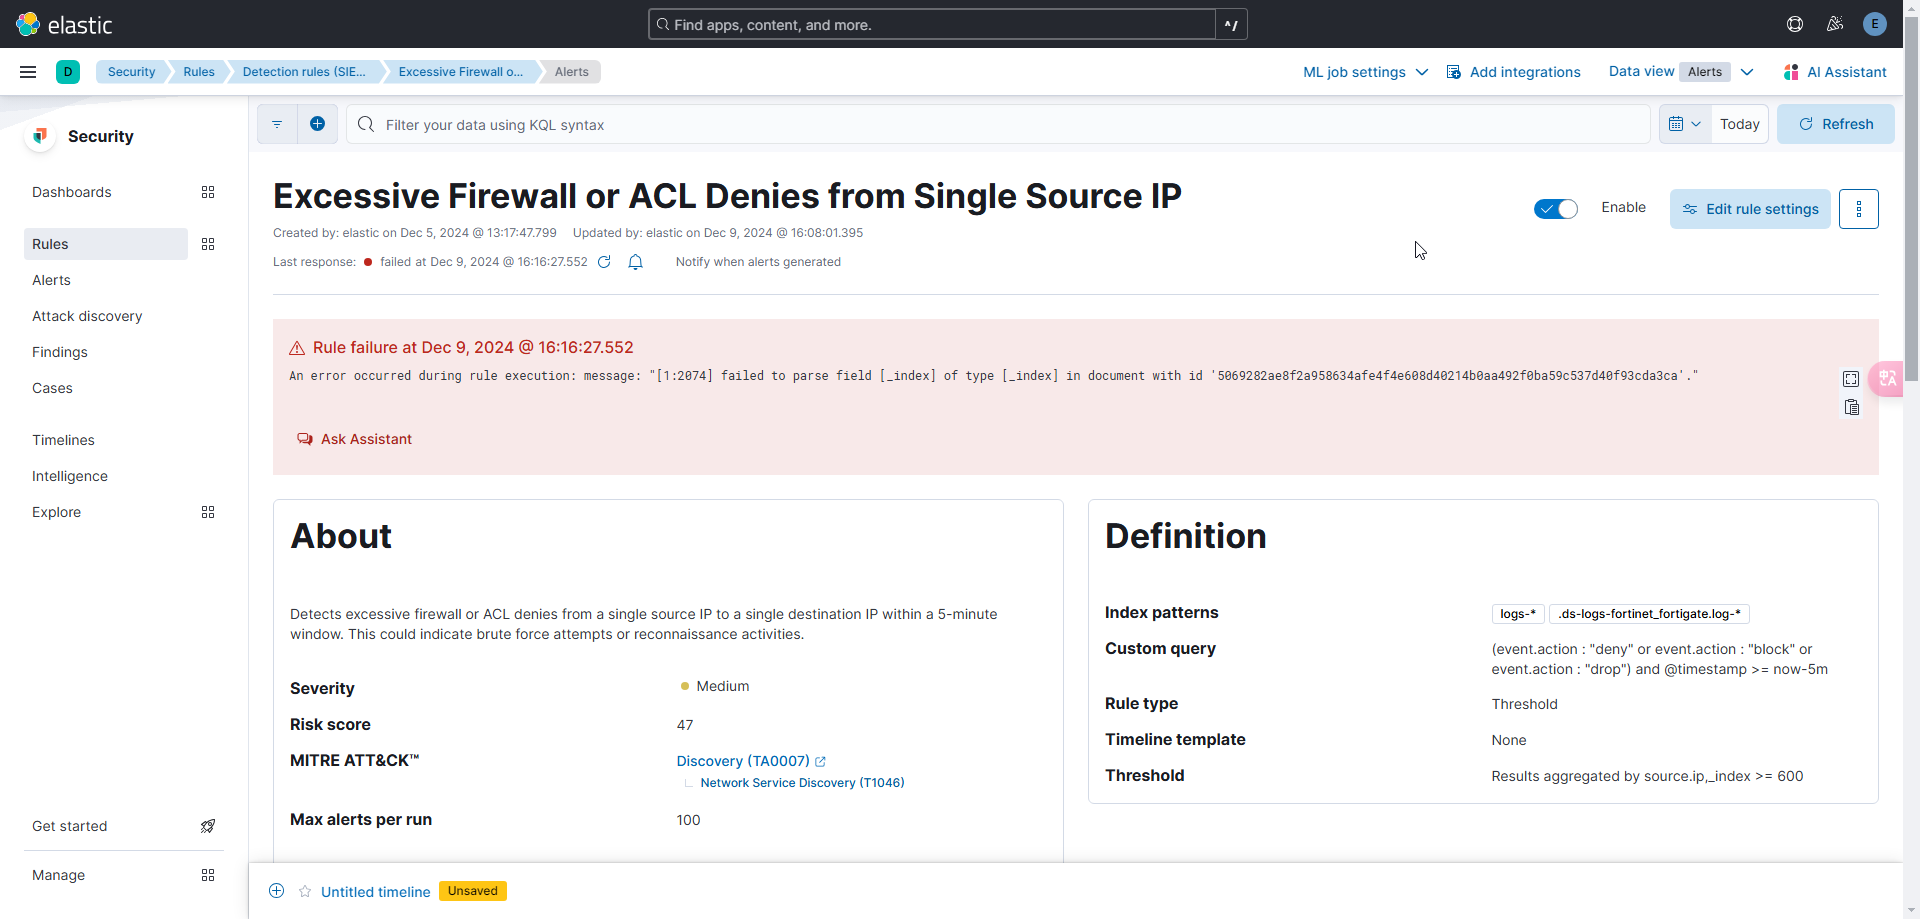Viewport: 1920px width, 919px height.
Task: Click the Refresh button
Action: coord(1836,124)
